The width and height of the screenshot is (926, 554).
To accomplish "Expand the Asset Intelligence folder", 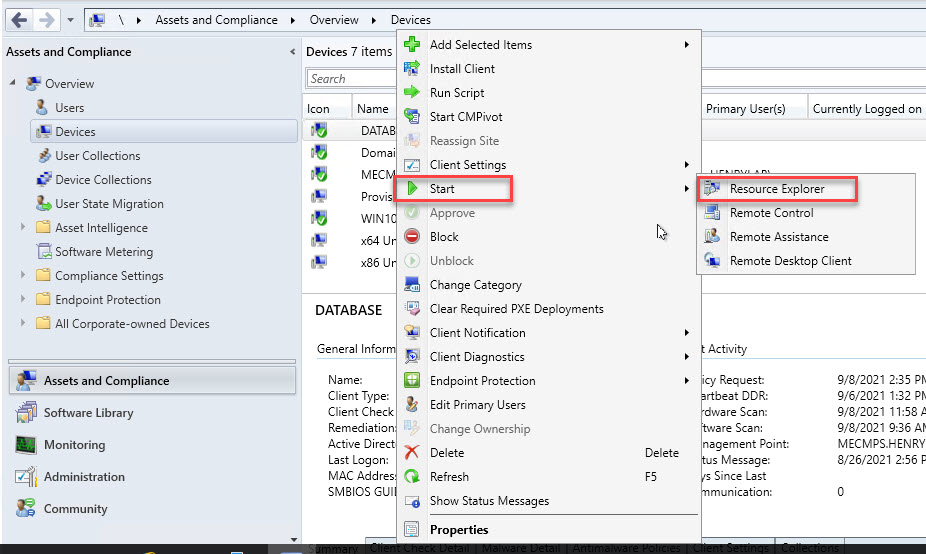I will [x=23, y=228].
